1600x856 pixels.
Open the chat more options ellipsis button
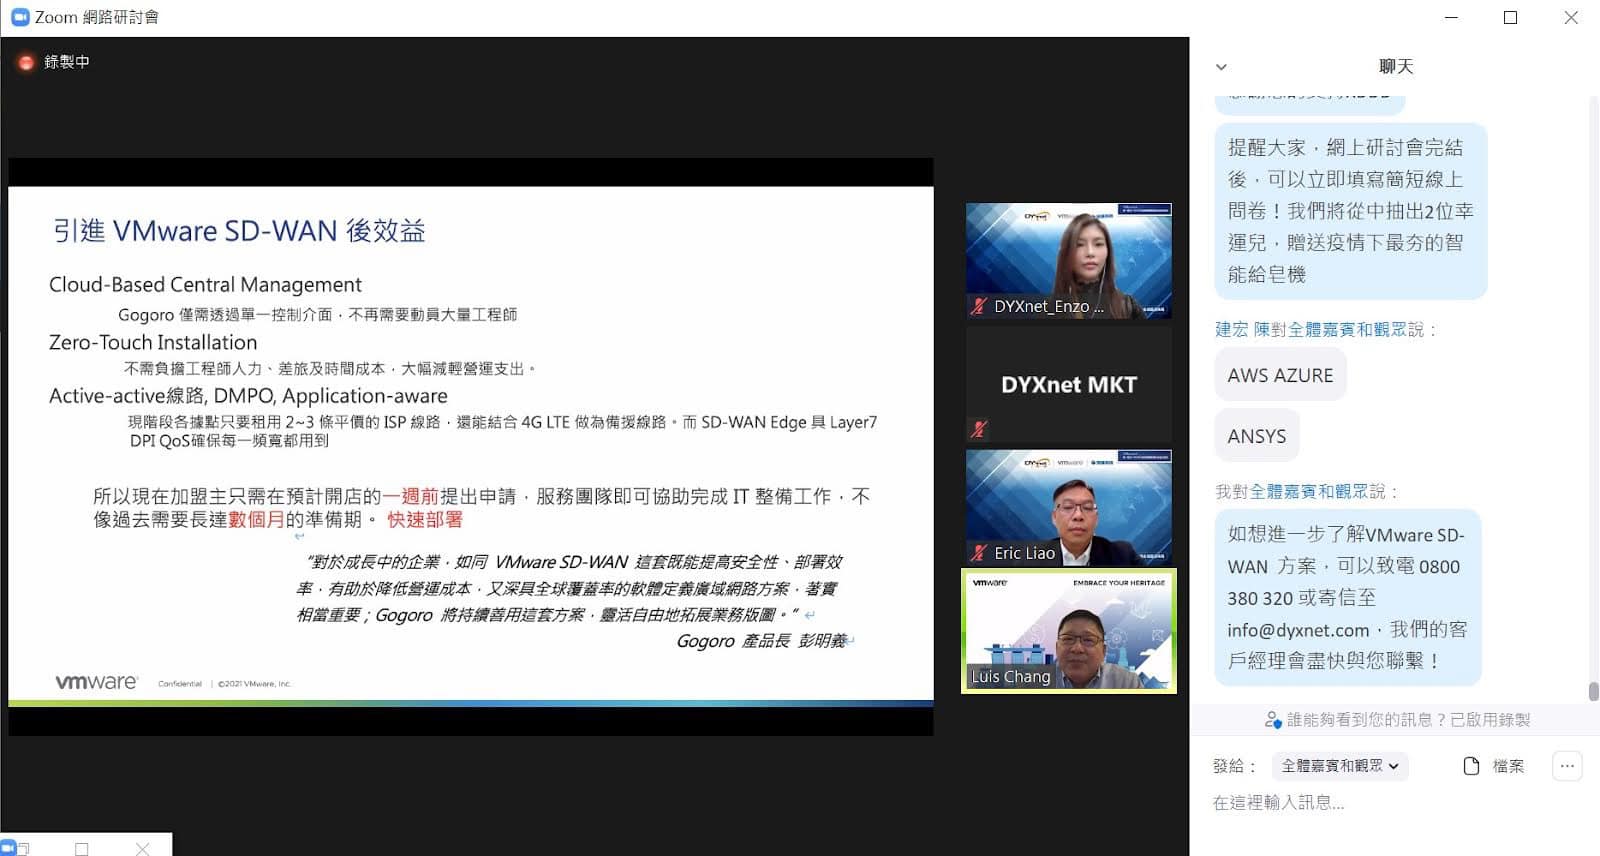click(1566, 766)
